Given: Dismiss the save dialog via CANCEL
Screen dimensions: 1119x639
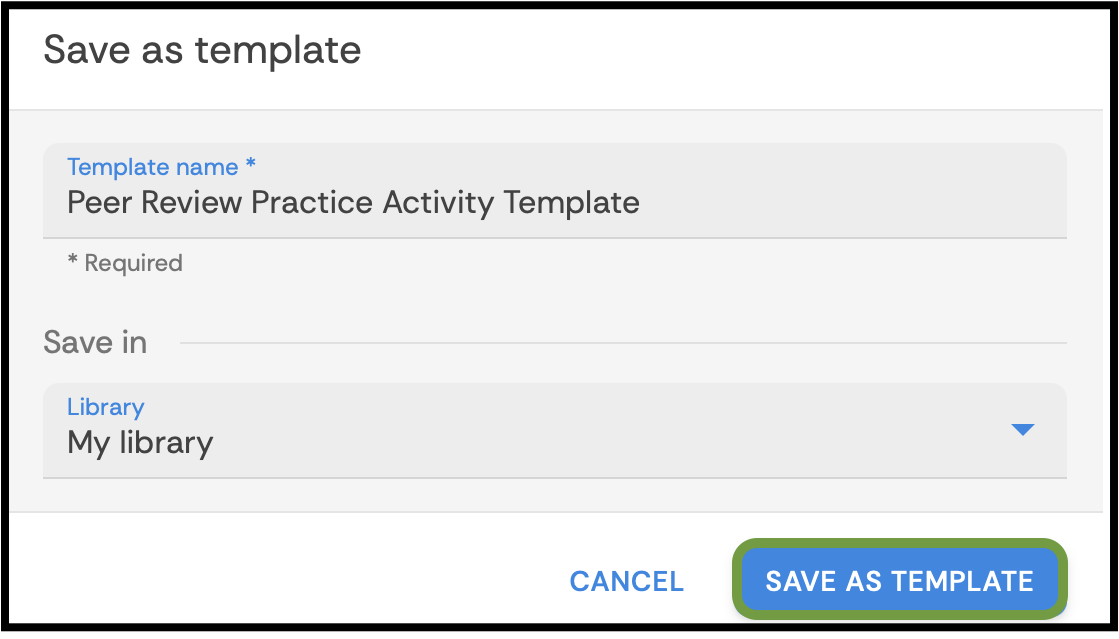Looking at the screenshot, I should point(626,581).
